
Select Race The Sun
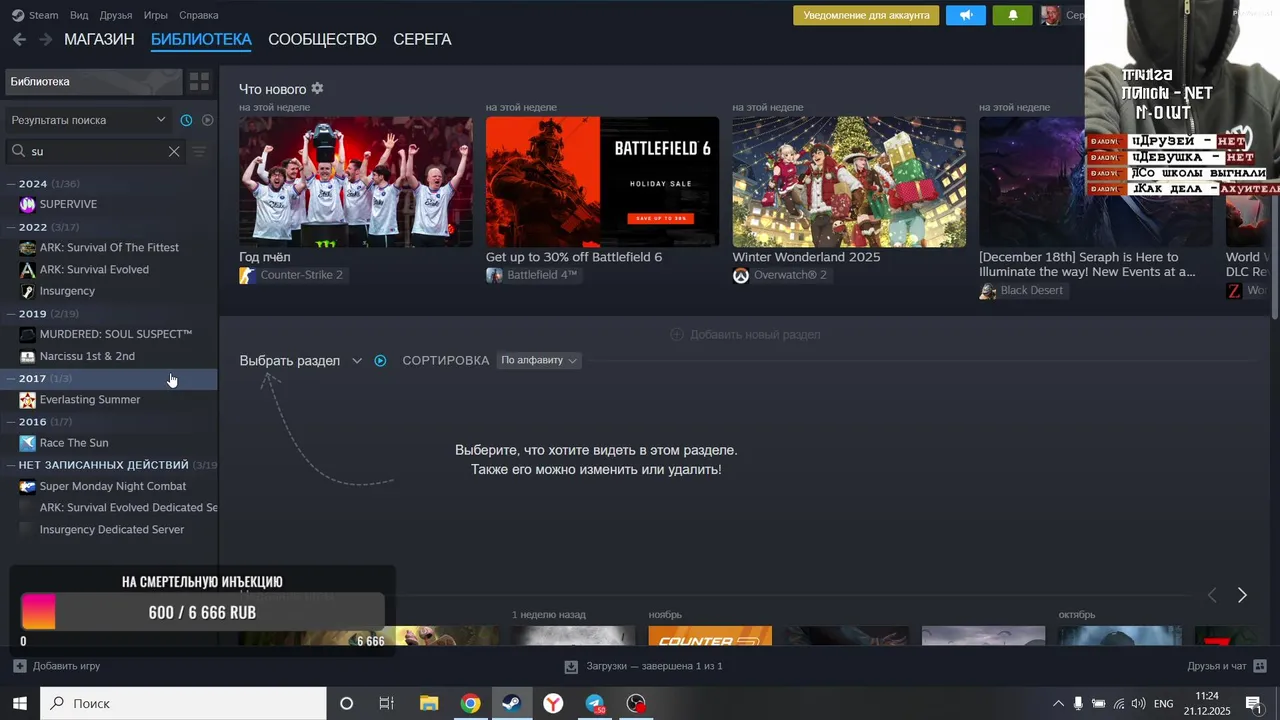pos(109,443)
